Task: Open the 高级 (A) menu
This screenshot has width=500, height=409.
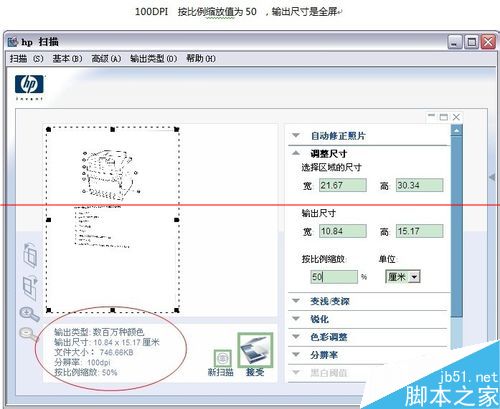Action: (106, 59)
